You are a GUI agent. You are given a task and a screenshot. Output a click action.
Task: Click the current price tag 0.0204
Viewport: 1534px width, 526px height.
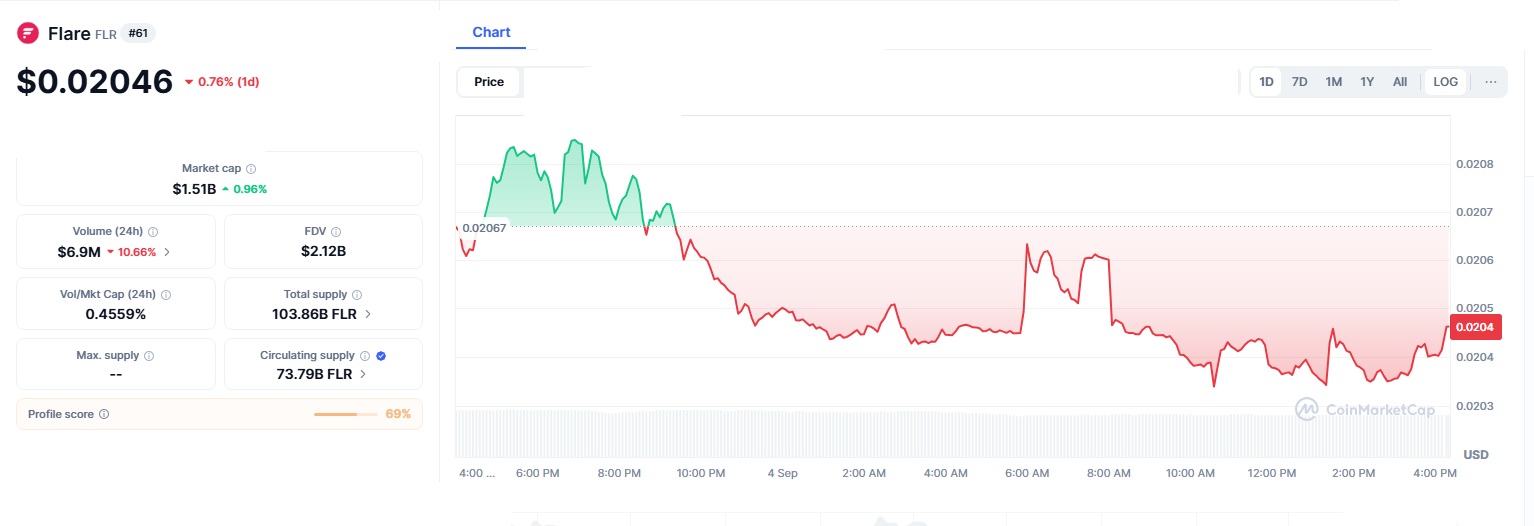(1475, 327)
